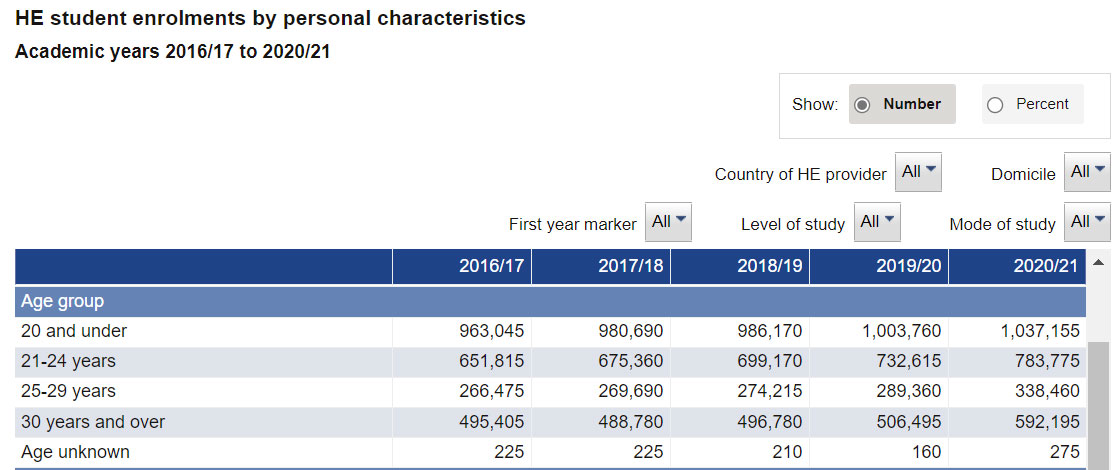
Task: Select the '25-29 years' row label
Action: [68, 391]
